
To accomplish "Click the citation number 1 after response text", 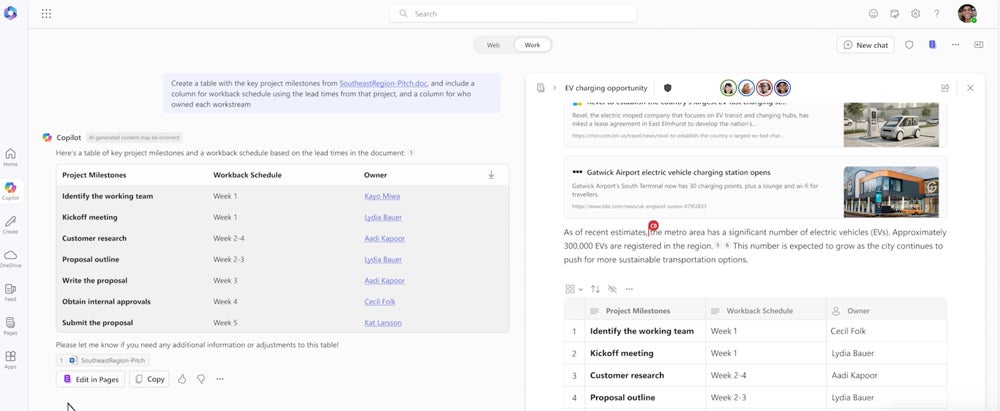I will click(411, 153).
